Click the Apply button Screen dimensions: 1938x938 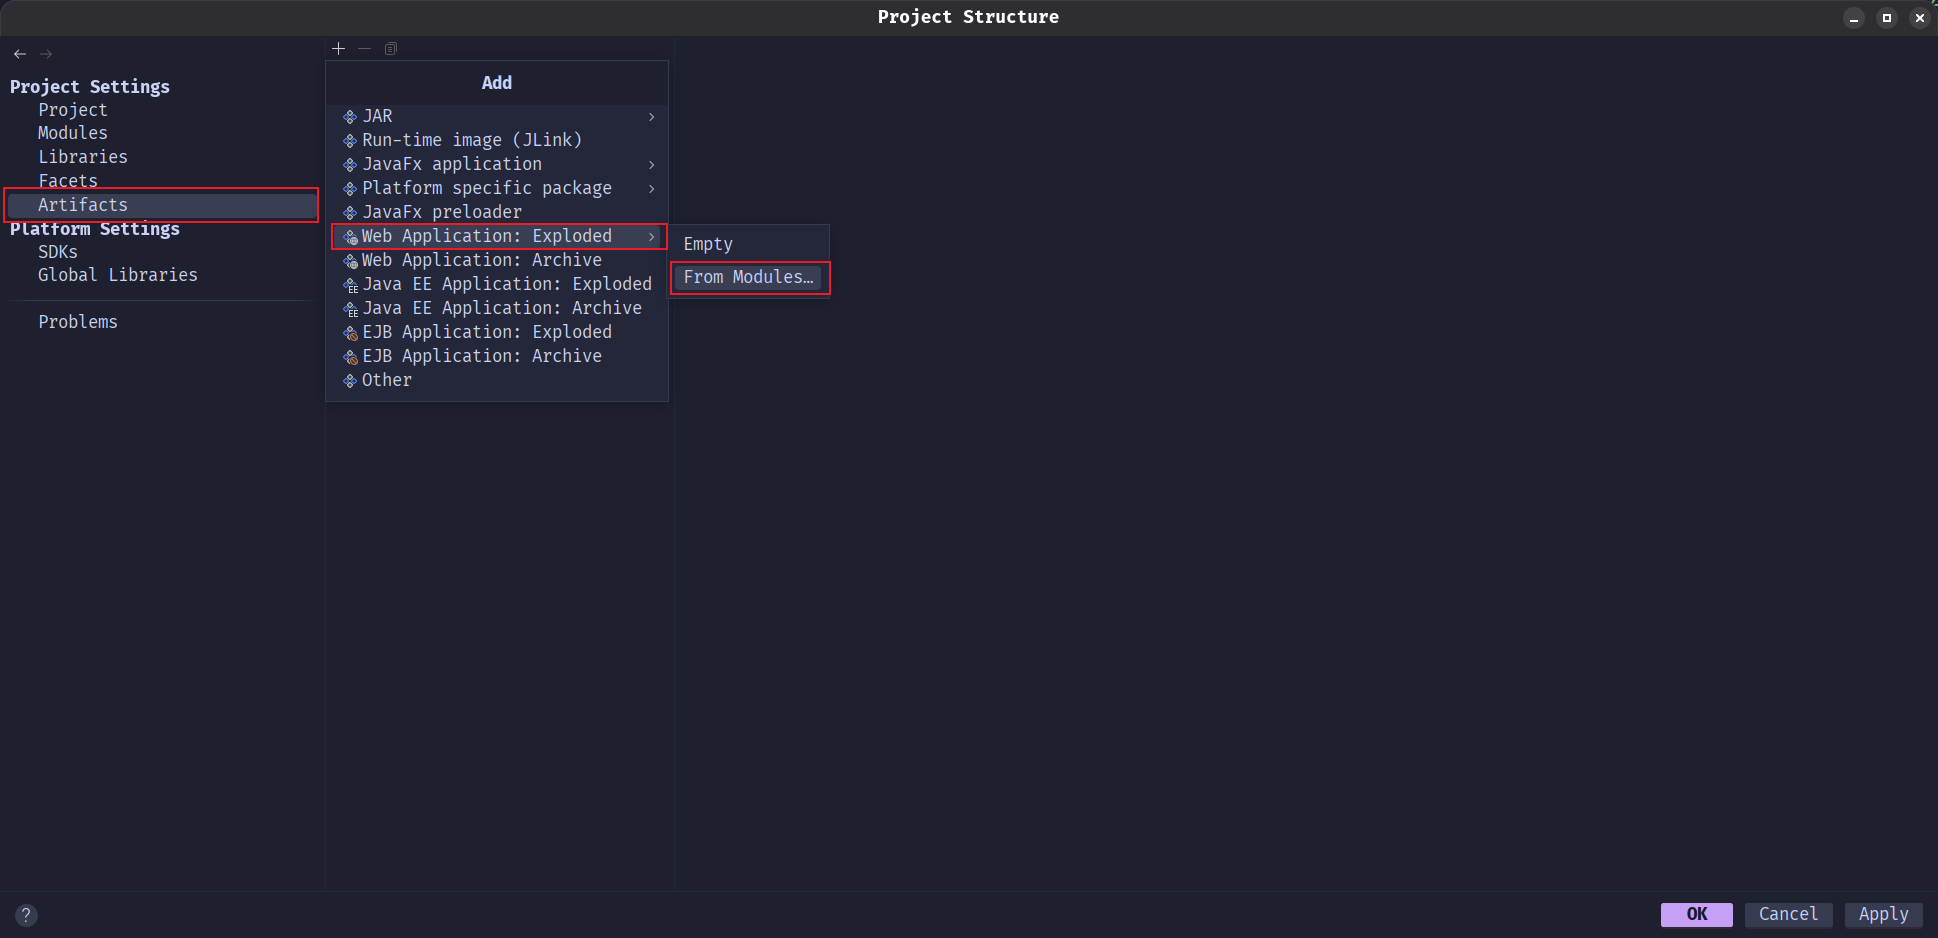pyautogui.click(x=1883, y=914)
